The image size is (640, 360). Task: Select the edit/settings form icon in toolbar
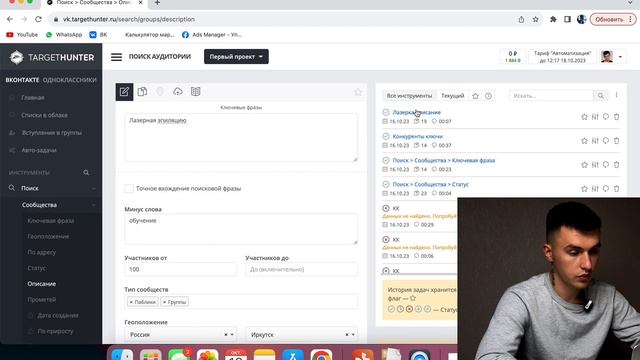point(124,92)
